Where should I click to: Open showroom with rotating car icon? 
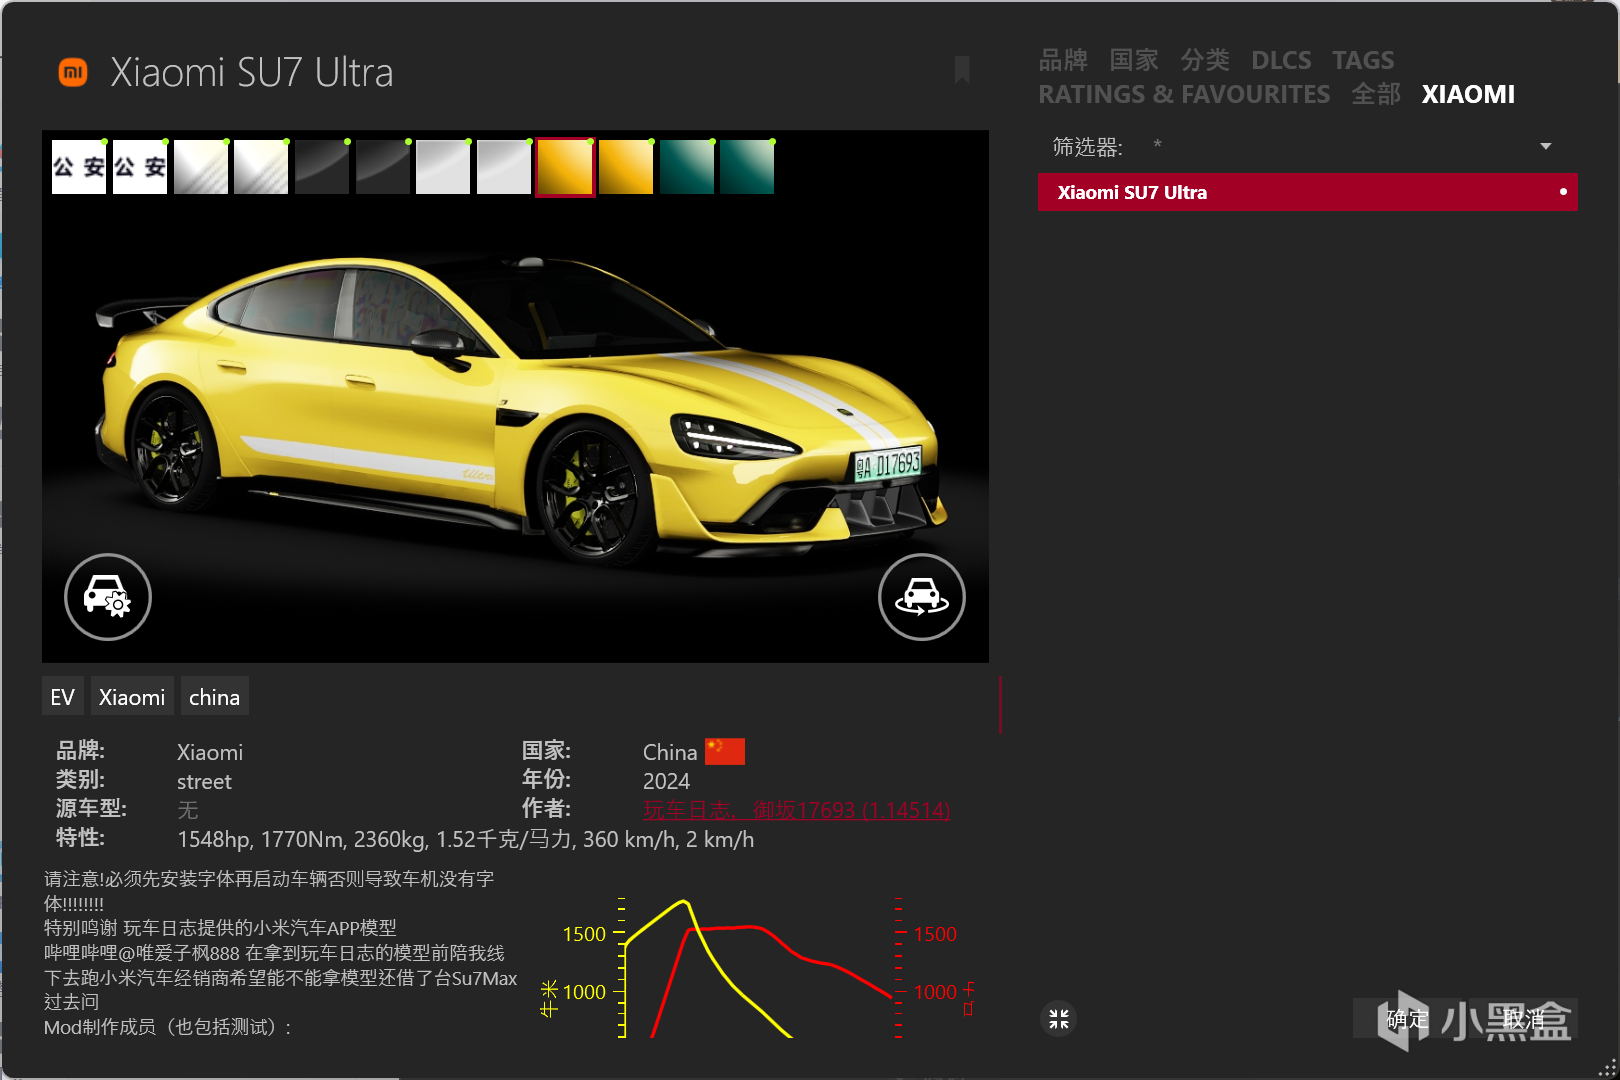click(922, 597)
